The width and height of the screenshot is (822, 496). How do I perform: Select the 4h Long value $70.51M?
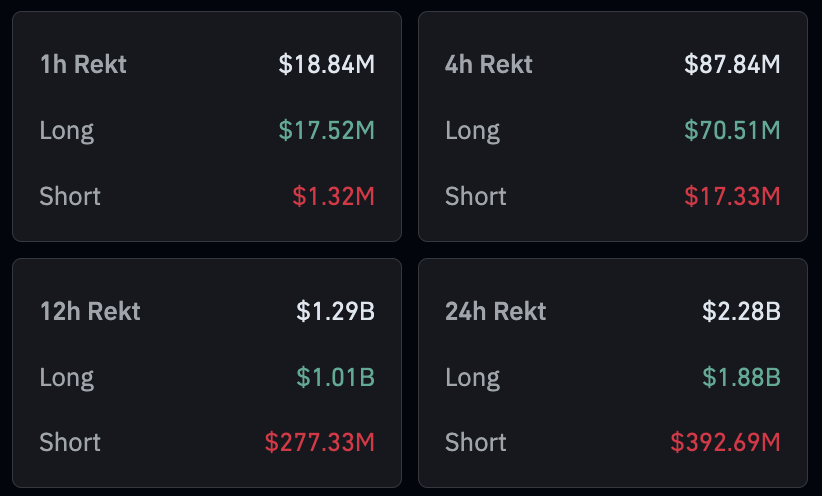coord(732,130)
